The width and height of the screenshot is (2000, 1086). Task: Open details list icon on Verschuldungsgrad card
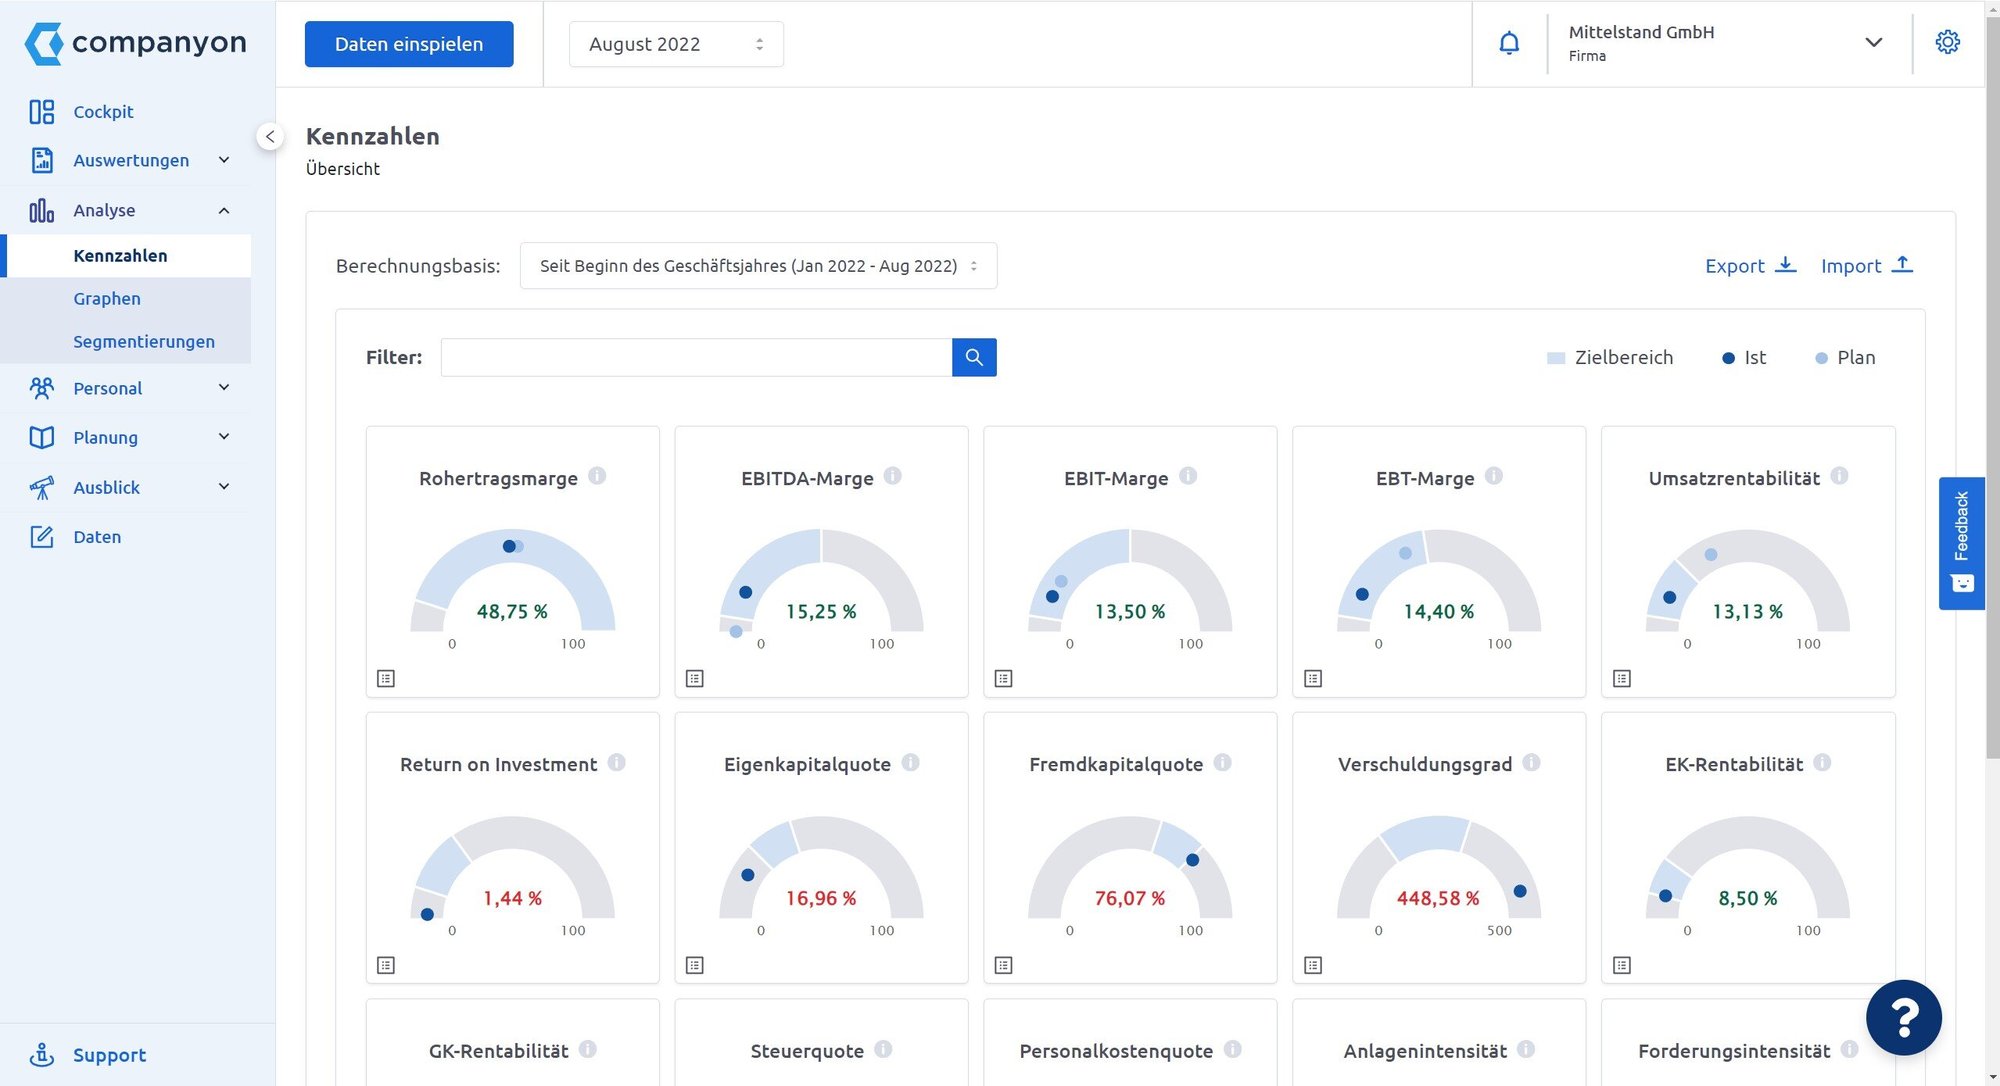tap(1314, 965)
